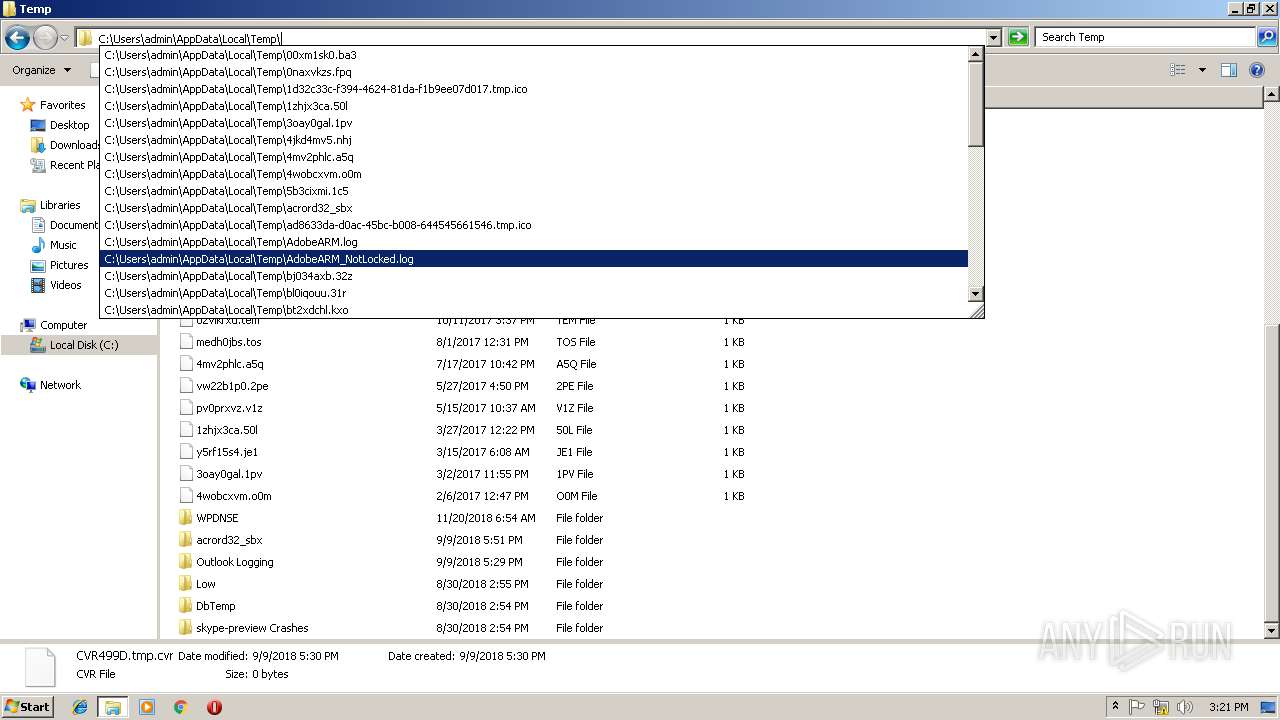Open Desktop in Favorites

(x=69, y=125)
